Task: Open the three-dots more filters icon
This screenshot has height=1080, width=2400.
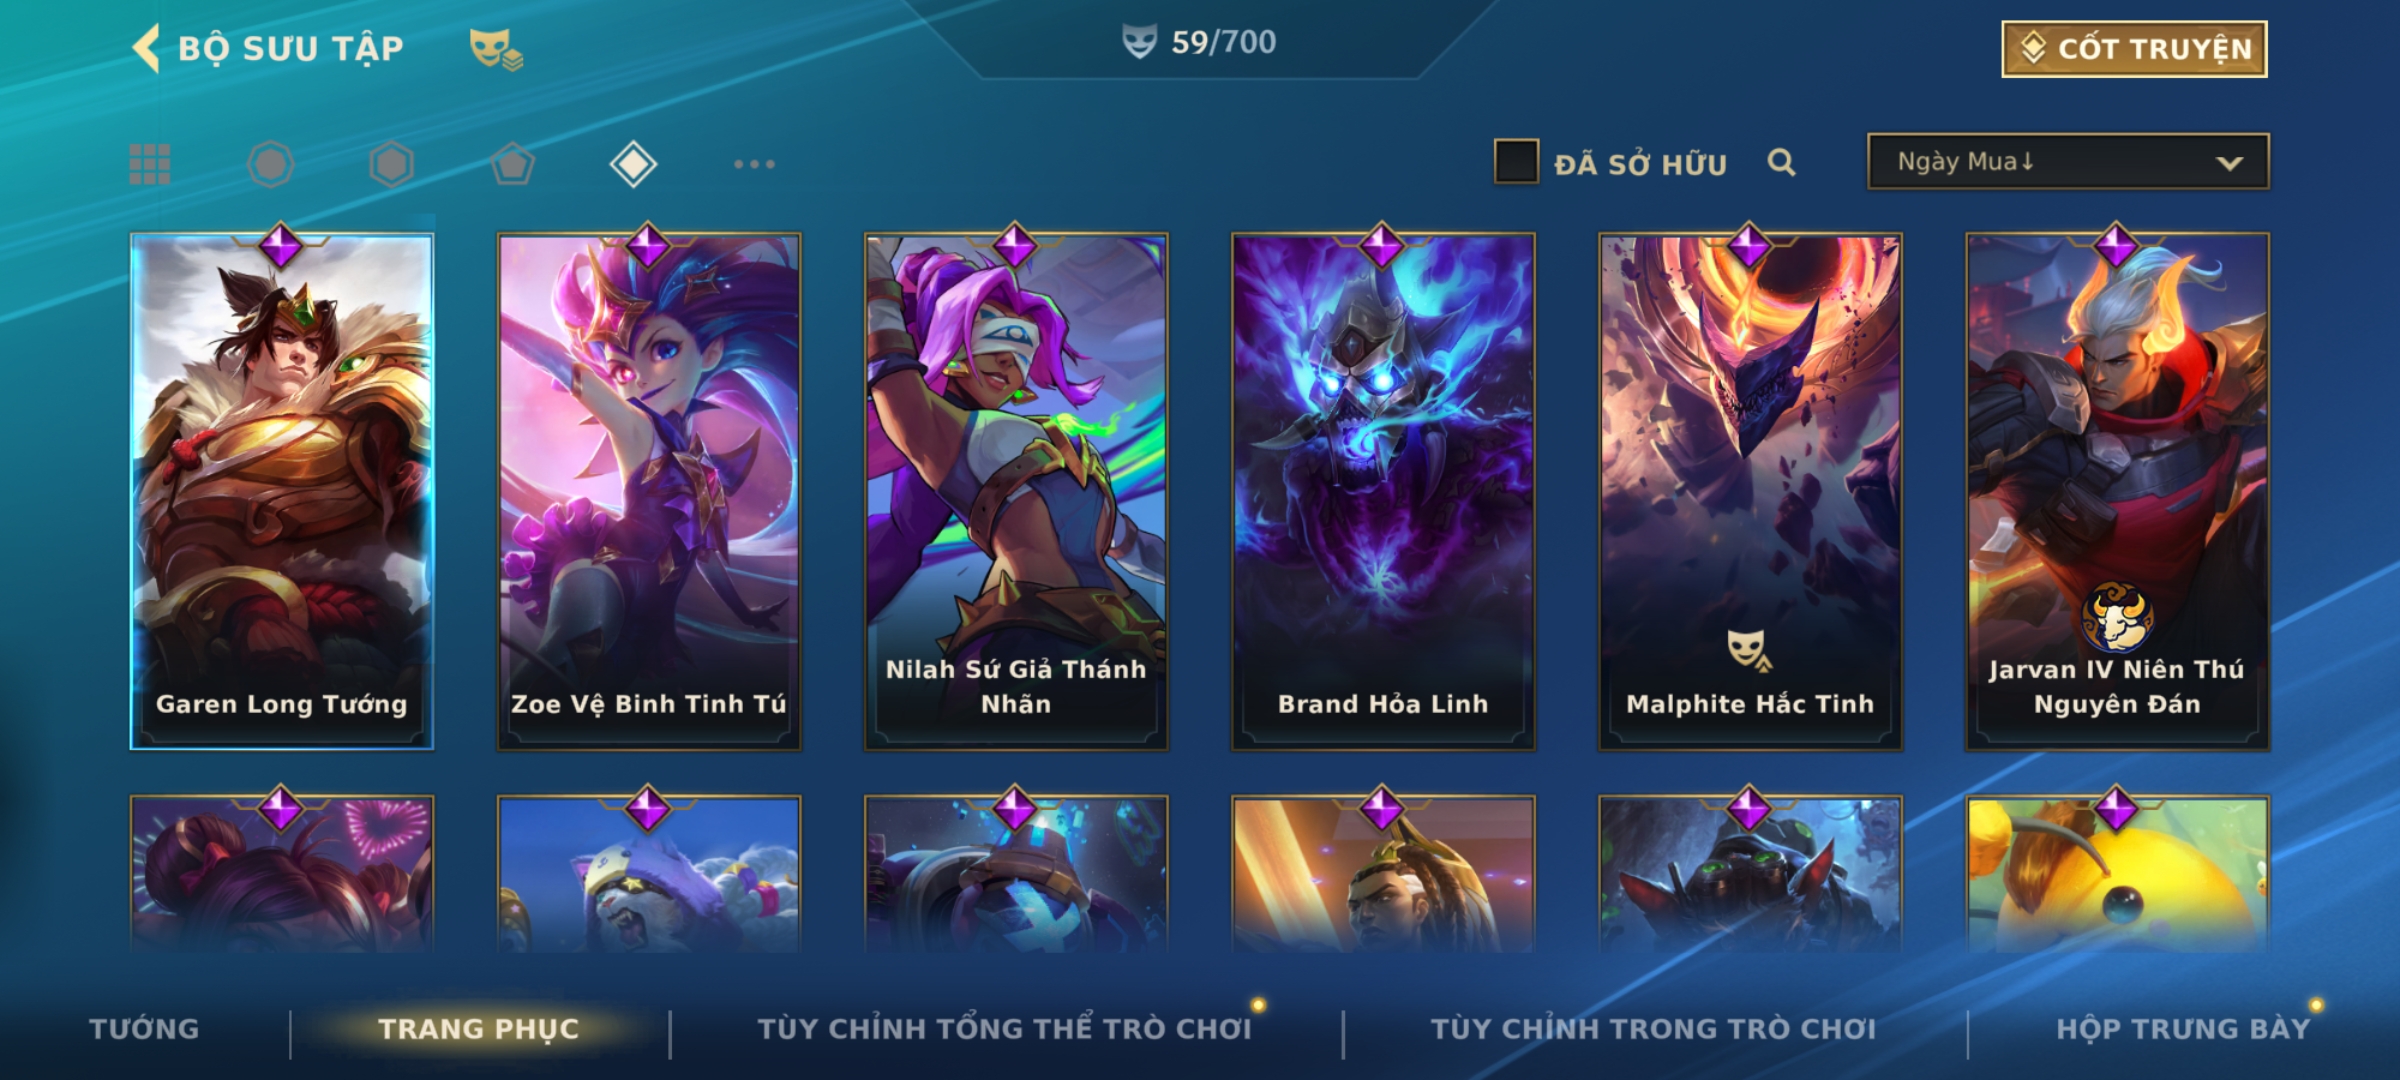Action: point(754,164)
